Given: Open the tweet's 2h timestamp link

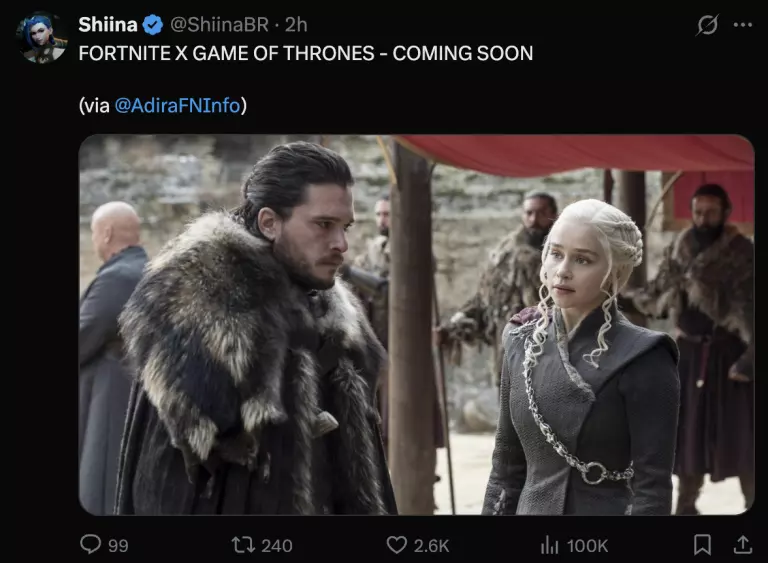Looking at the screenshot, I should (296, 24).
